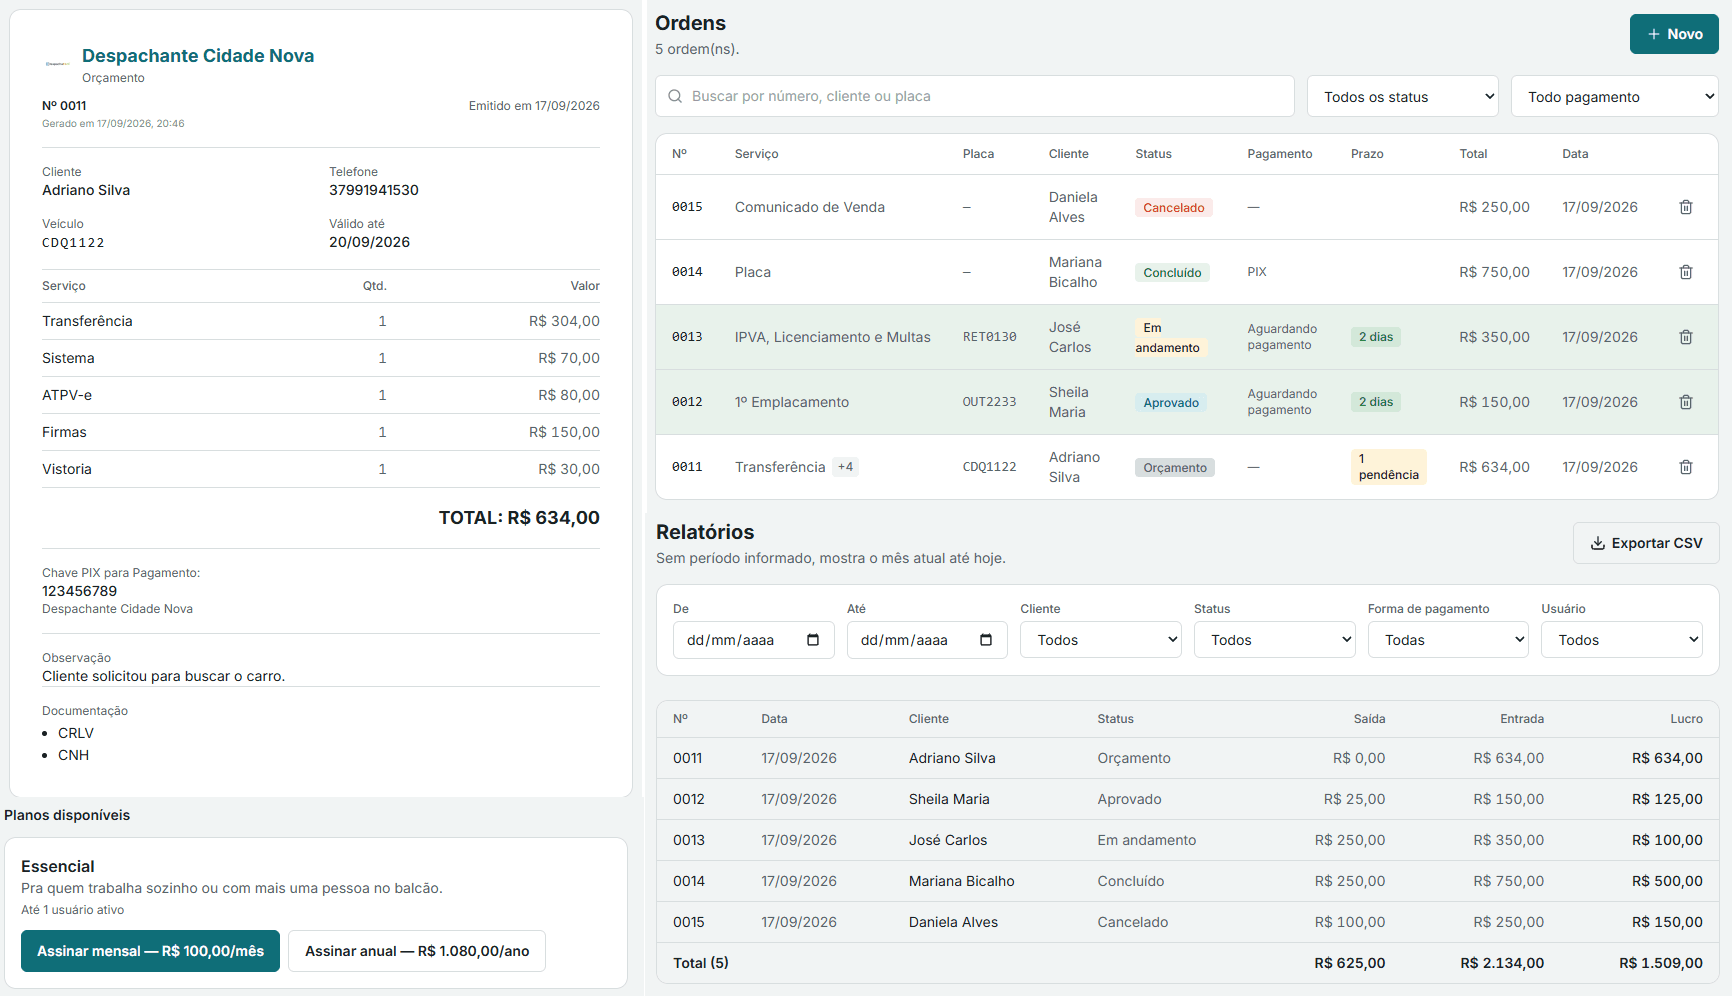Delete order 0014 with the trash icon
Viewport: 1732px width, 996px height.
point(1686,272)
